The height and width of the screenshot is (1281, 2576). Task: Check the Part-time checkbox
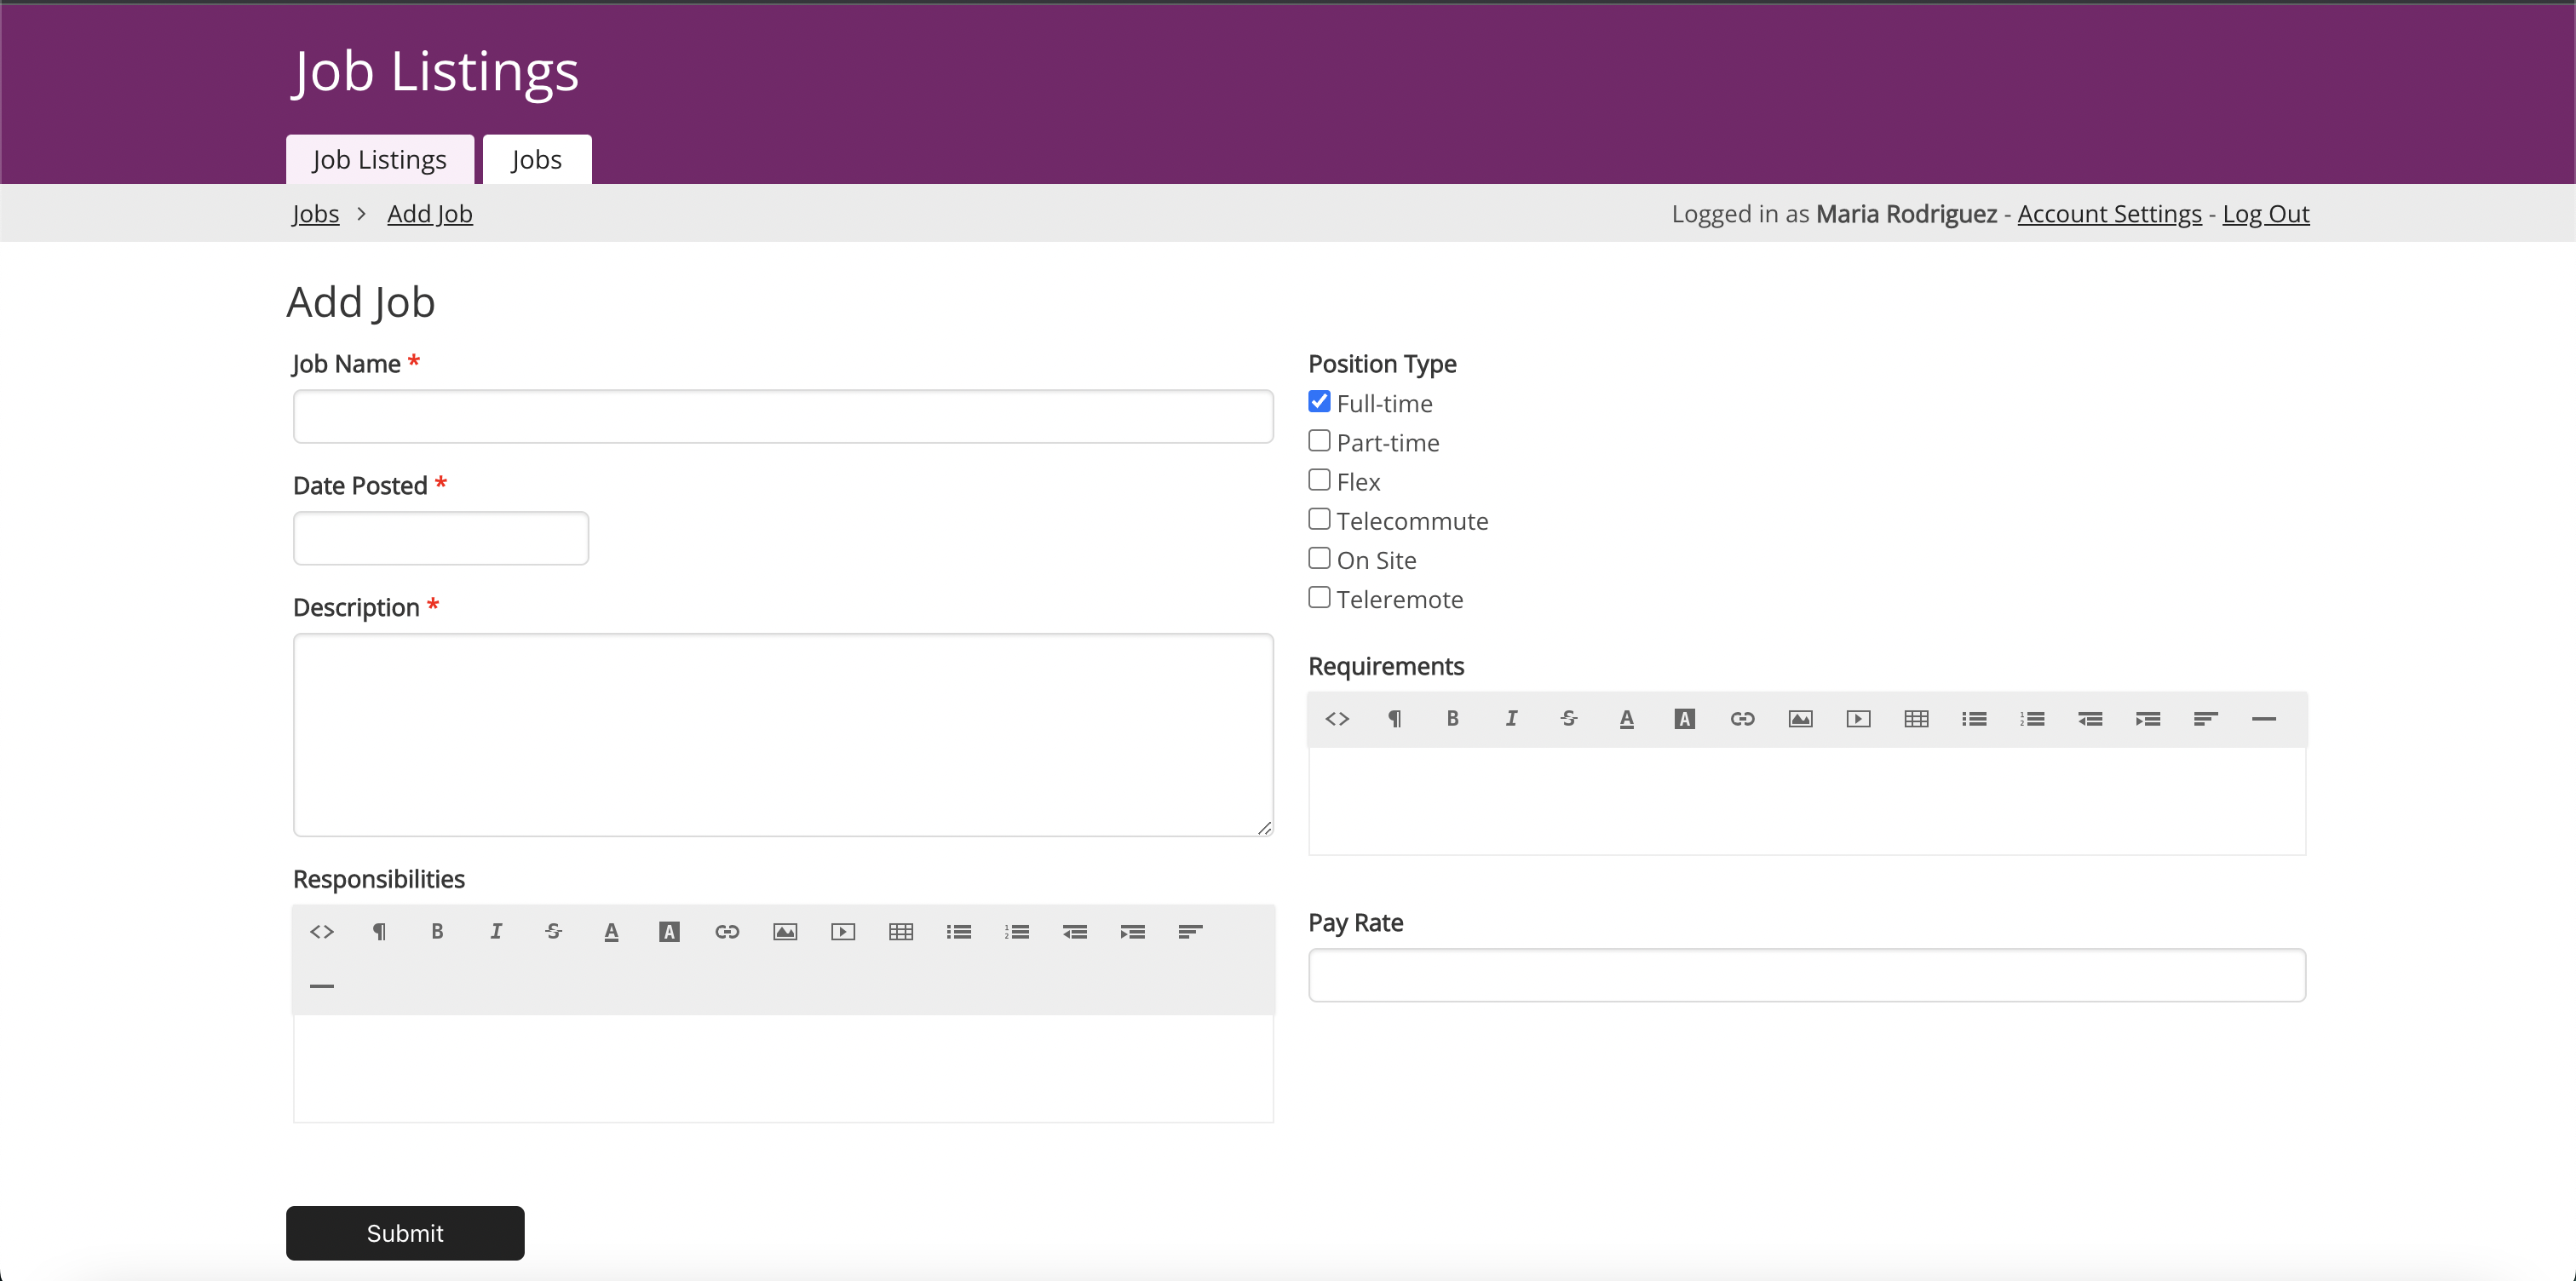pyautogui.click(x=1319, y=441)
